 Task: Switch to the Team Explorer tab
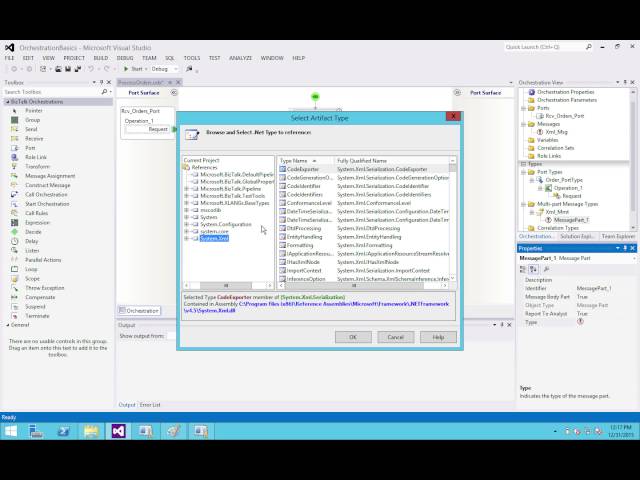(x=618, y=237)
